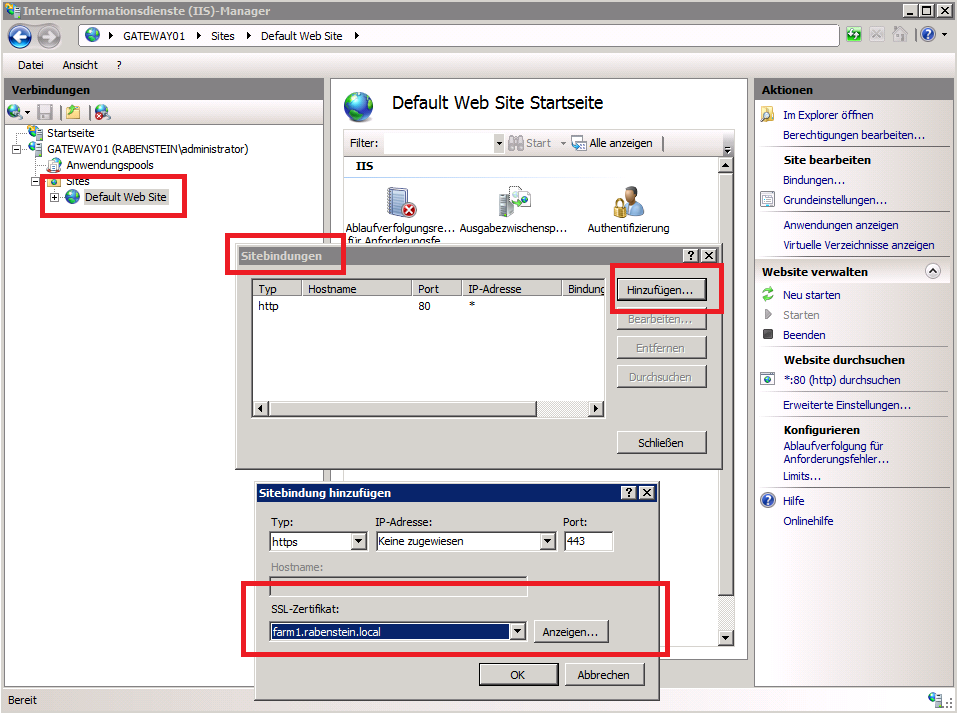
Task: Open the Ansicht menu
Action: pyautogui.click(x=80, y=65)
